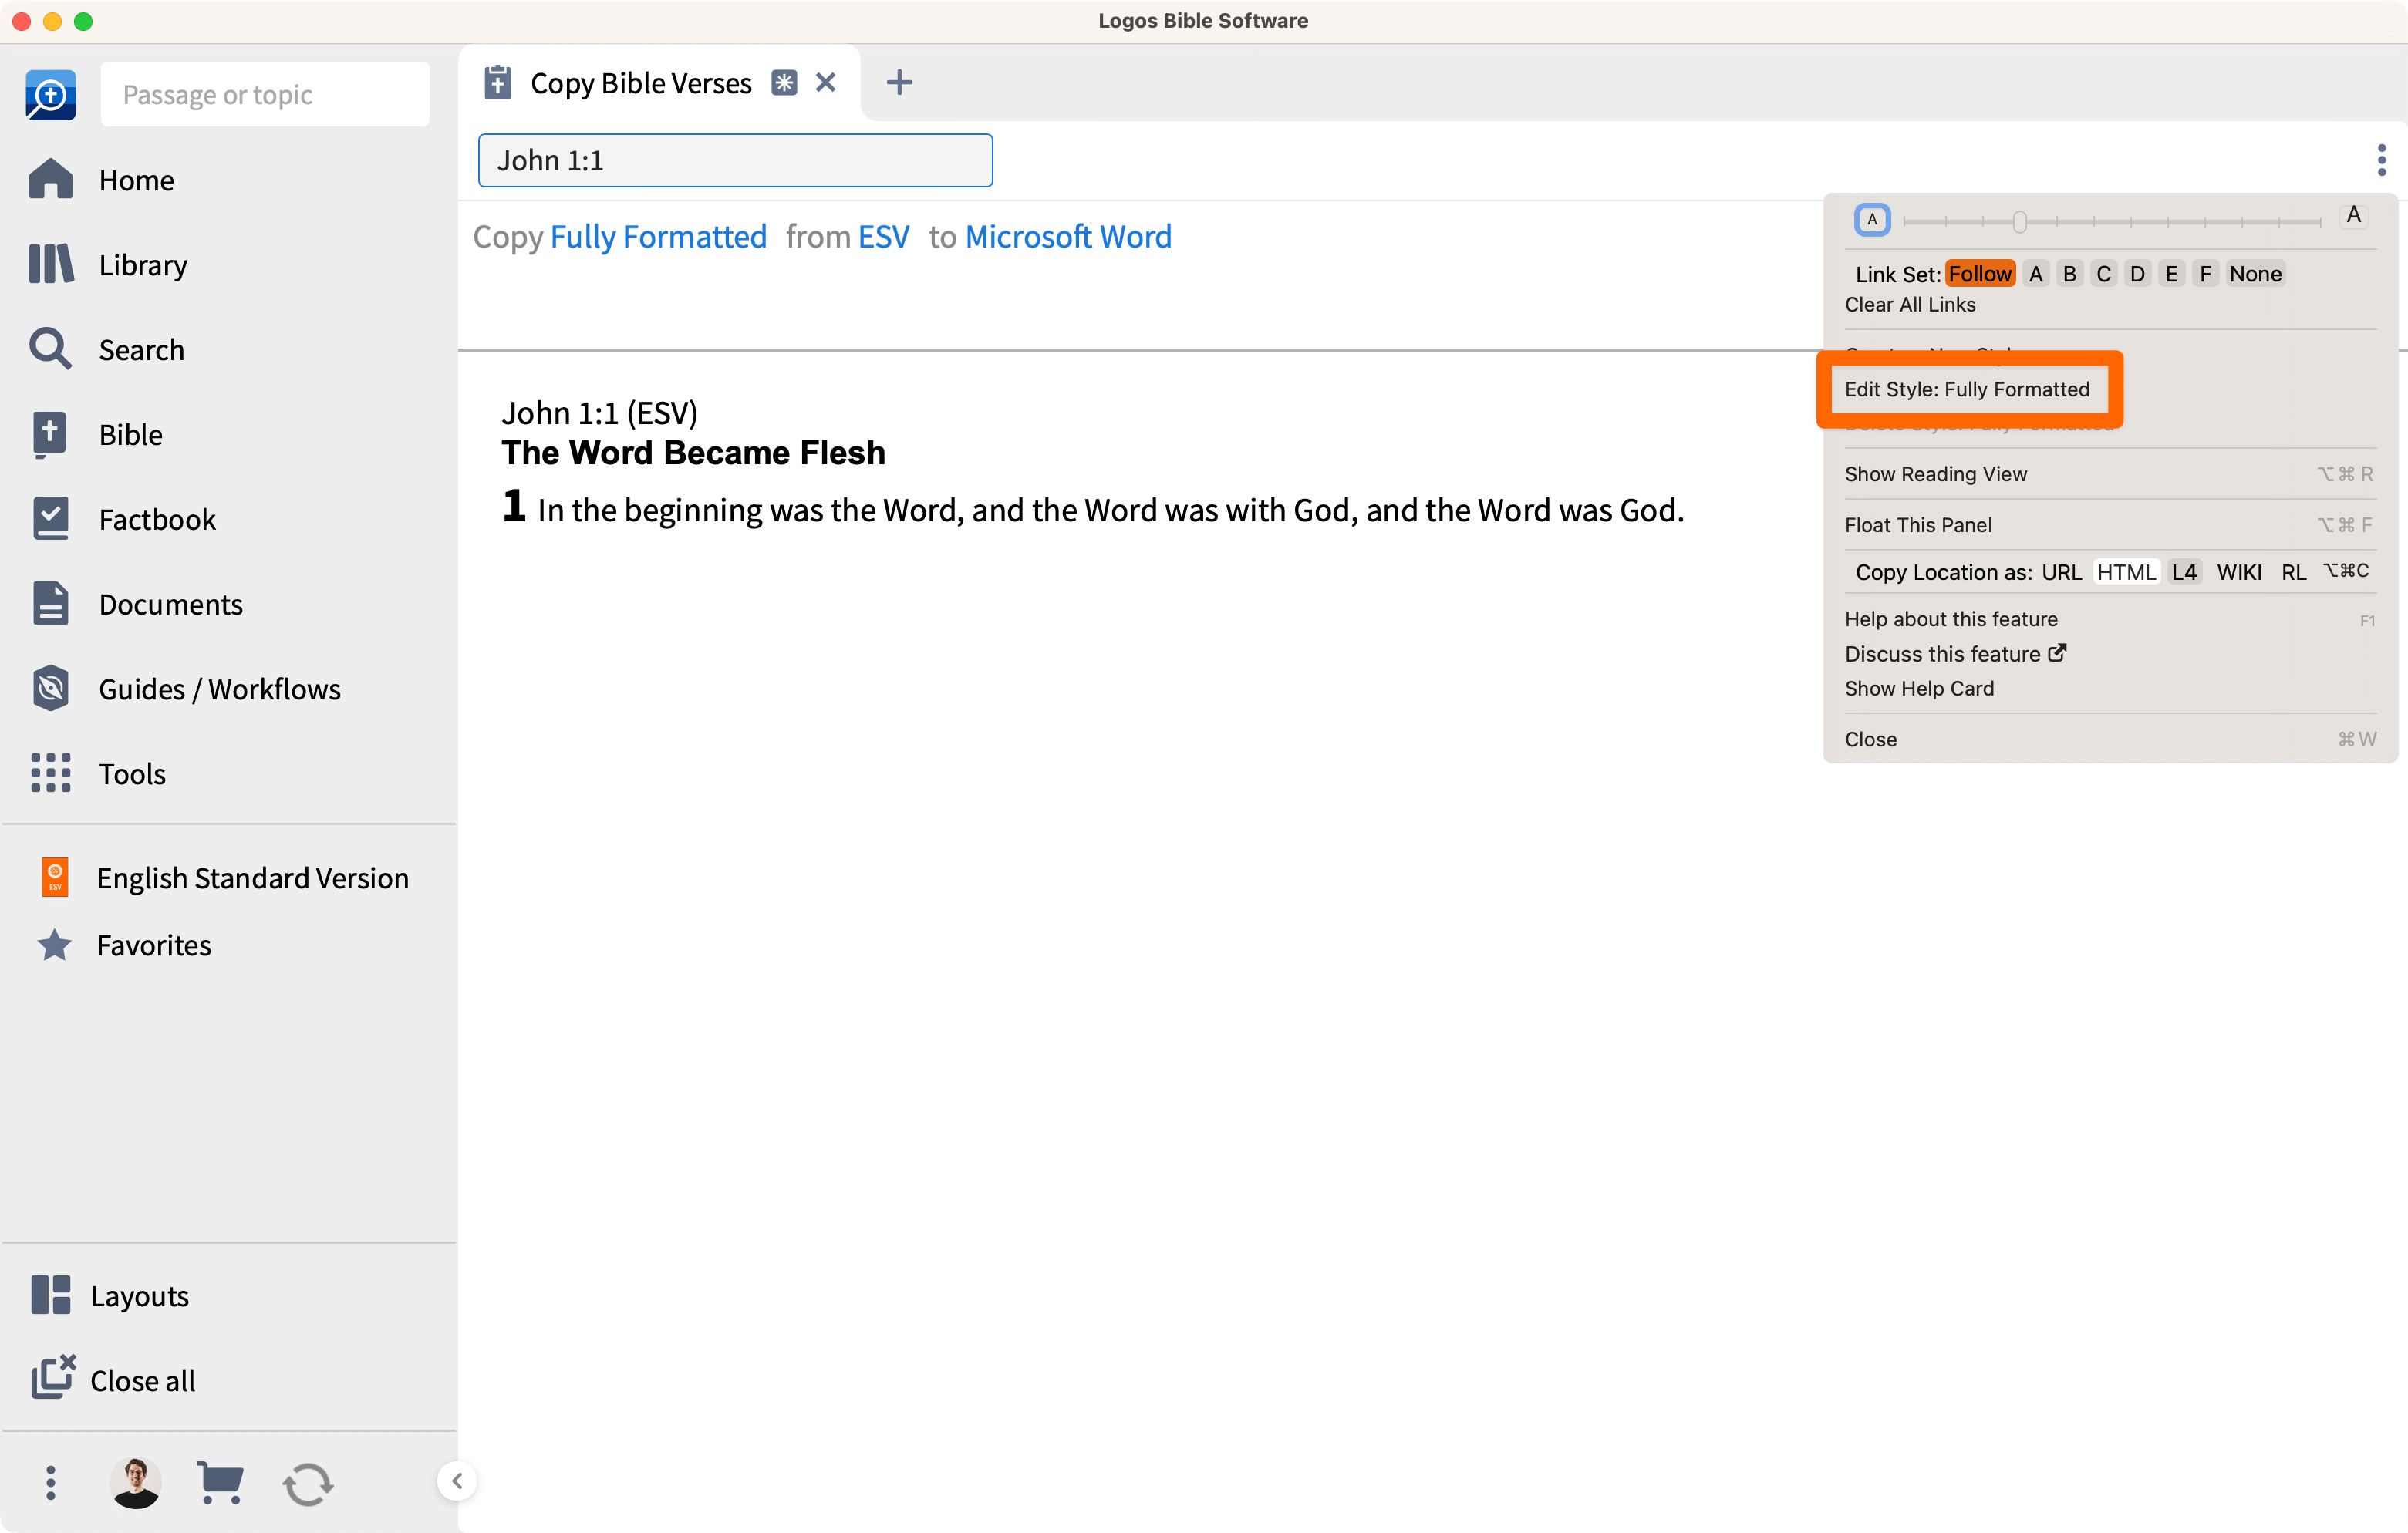Viewport: 2408px width, 1533px height.
Task: Click the large A font size button
Action: click(2353, 215)
